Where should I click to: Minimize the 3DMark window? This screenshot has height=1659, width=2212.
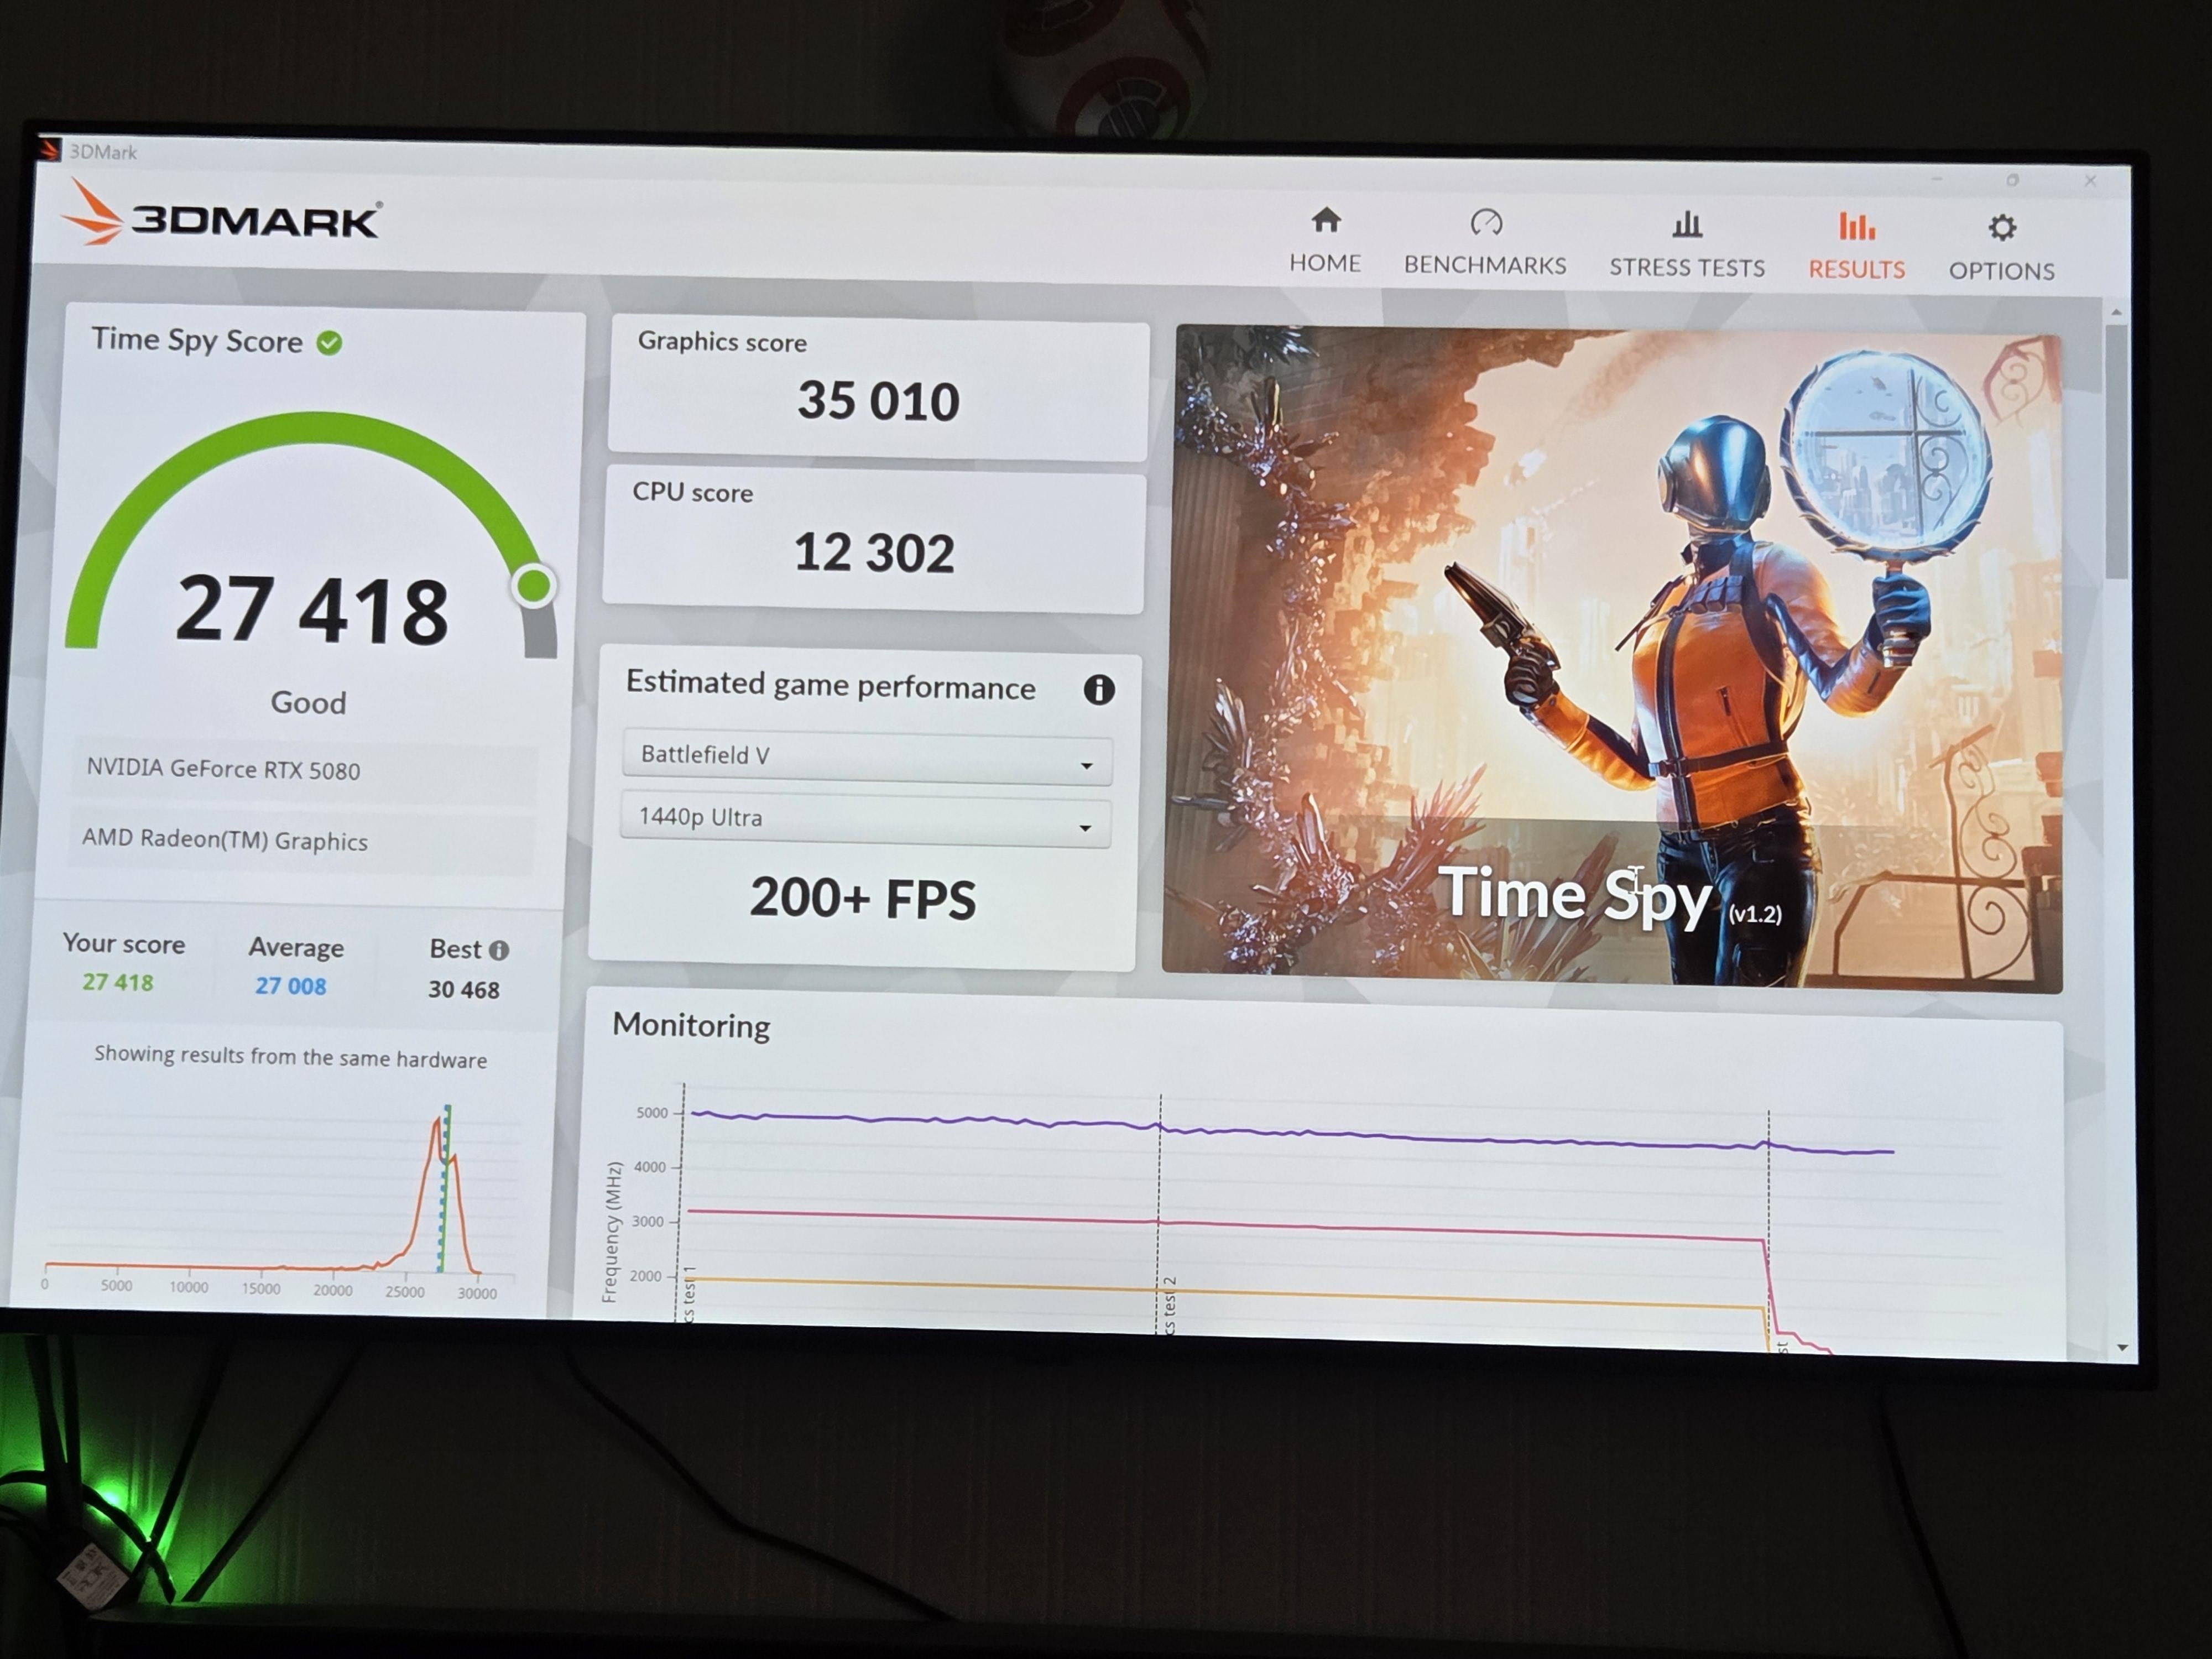(1936, 178)
